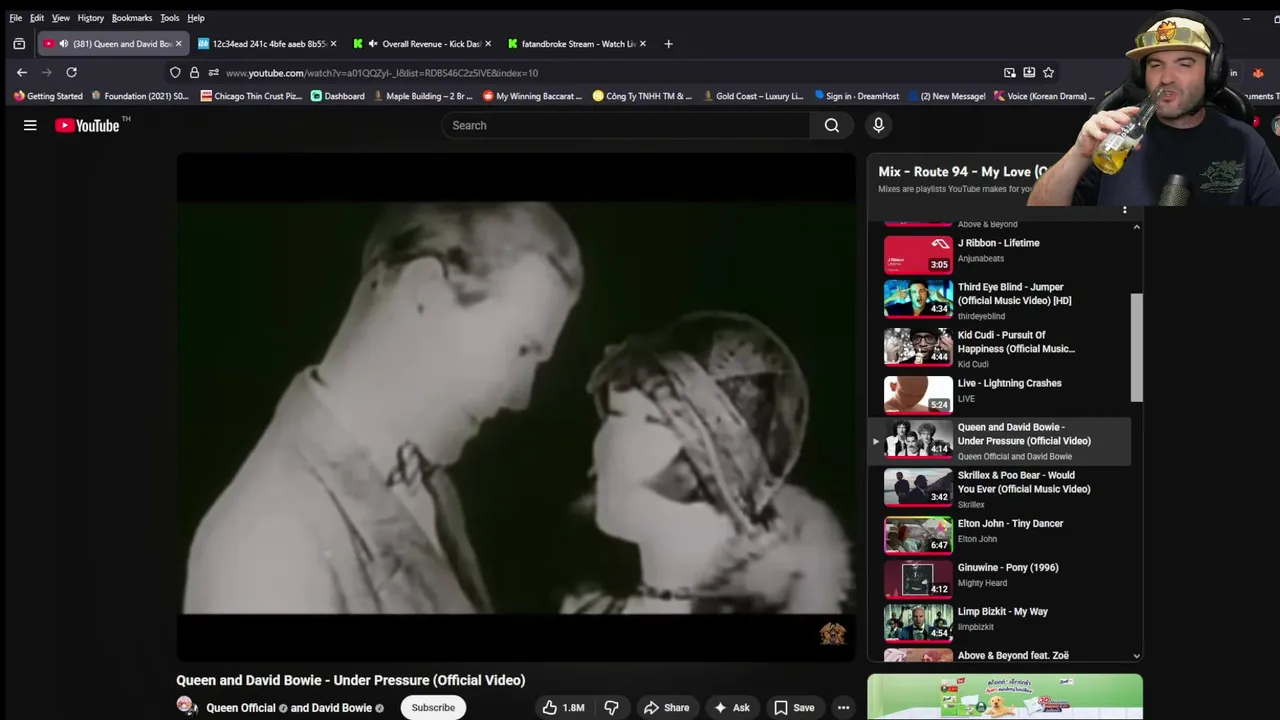Switch to Overall Revenue - Kick Dashboard tab

[x=422, y=44]
